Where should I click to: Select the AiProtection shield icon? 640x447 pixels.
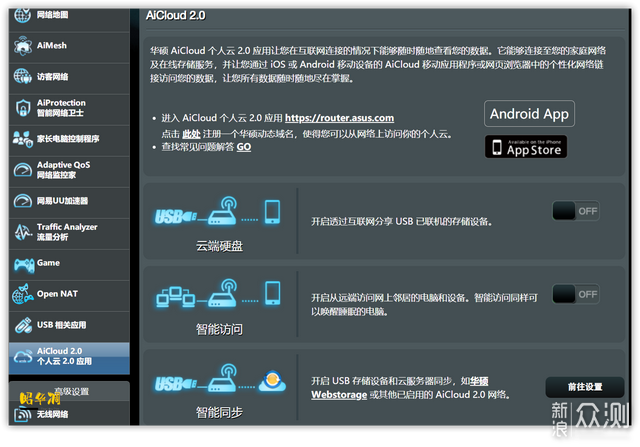[23, 108]
